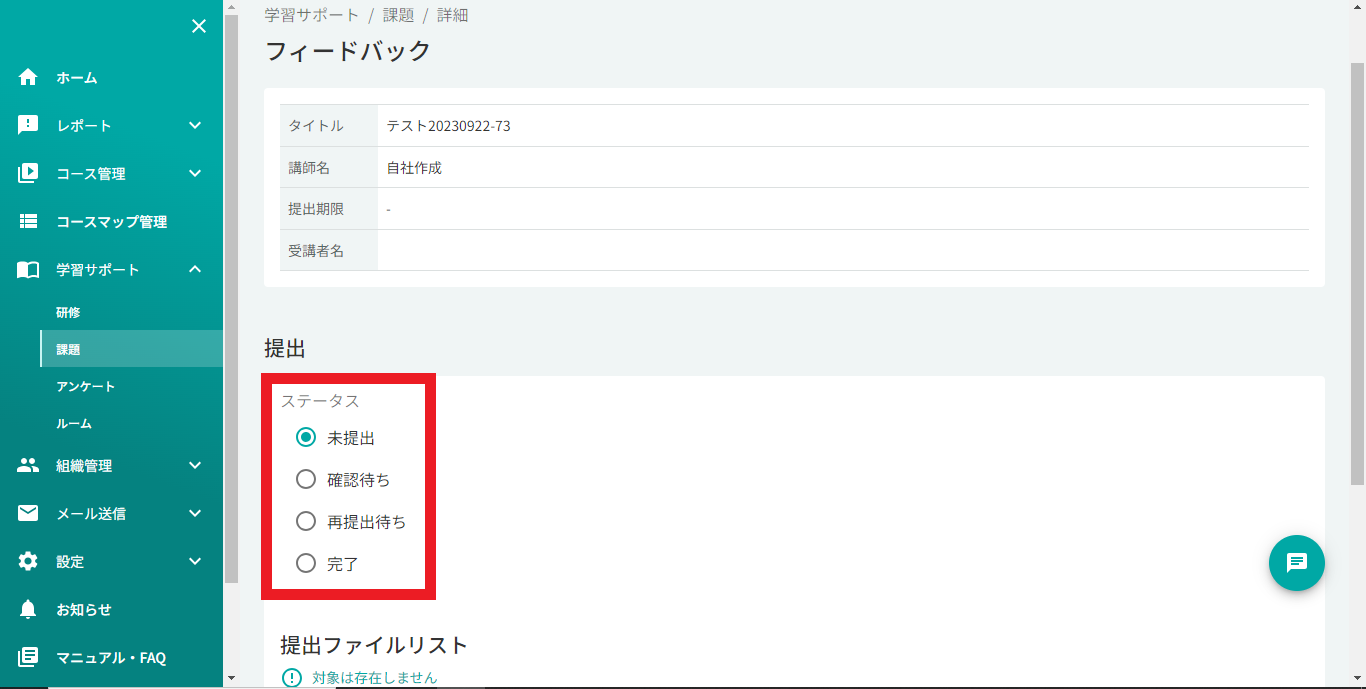Click the マニュアル・FAQ document icon
Screen dimensions: 1366x689
[x=28, y=657]
